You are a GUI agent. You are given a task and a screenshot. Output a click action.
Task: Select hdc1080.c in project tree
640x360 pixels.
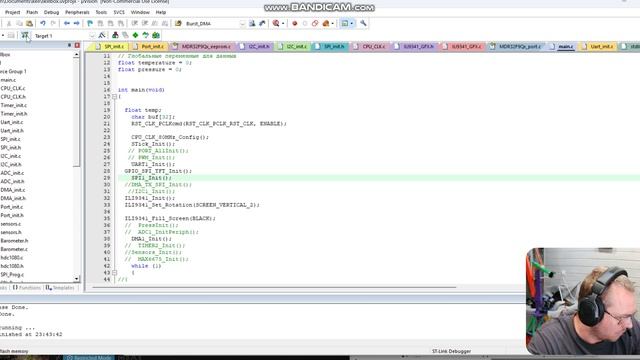pos(11,258)
